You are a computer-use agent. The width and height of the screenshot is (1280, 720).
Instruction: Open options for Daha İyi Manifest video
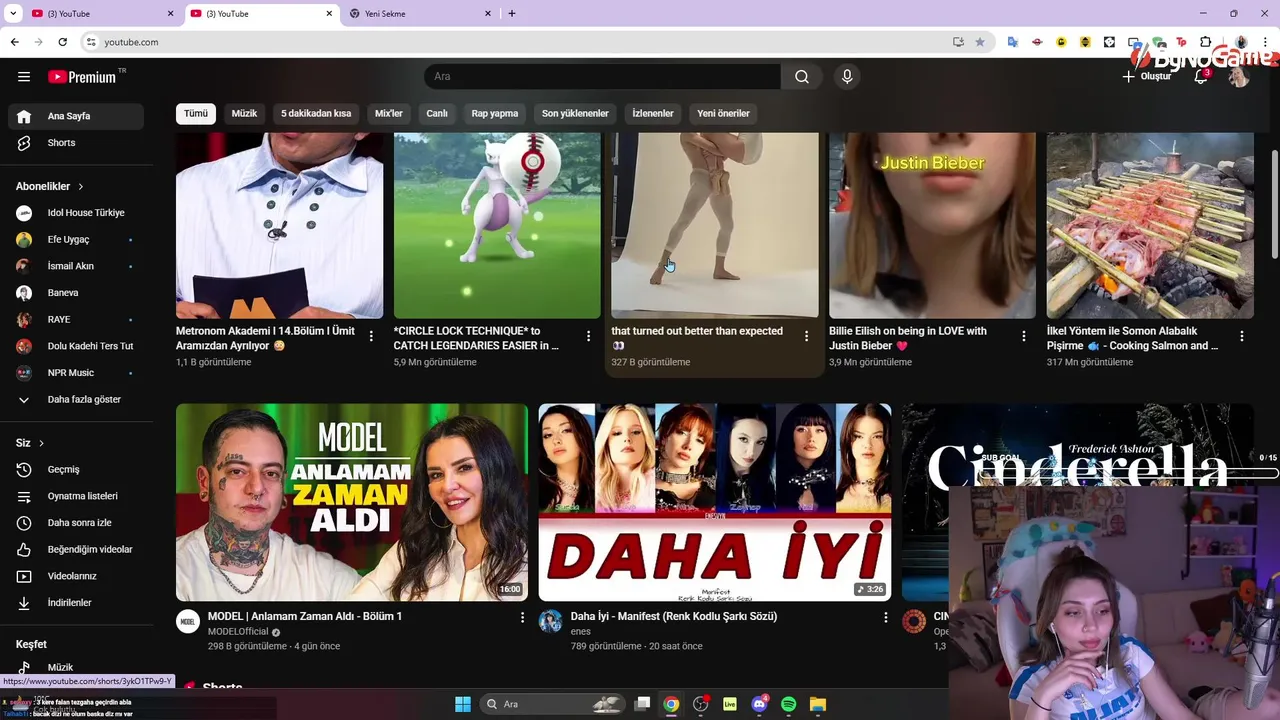click(x=885, y=618)
